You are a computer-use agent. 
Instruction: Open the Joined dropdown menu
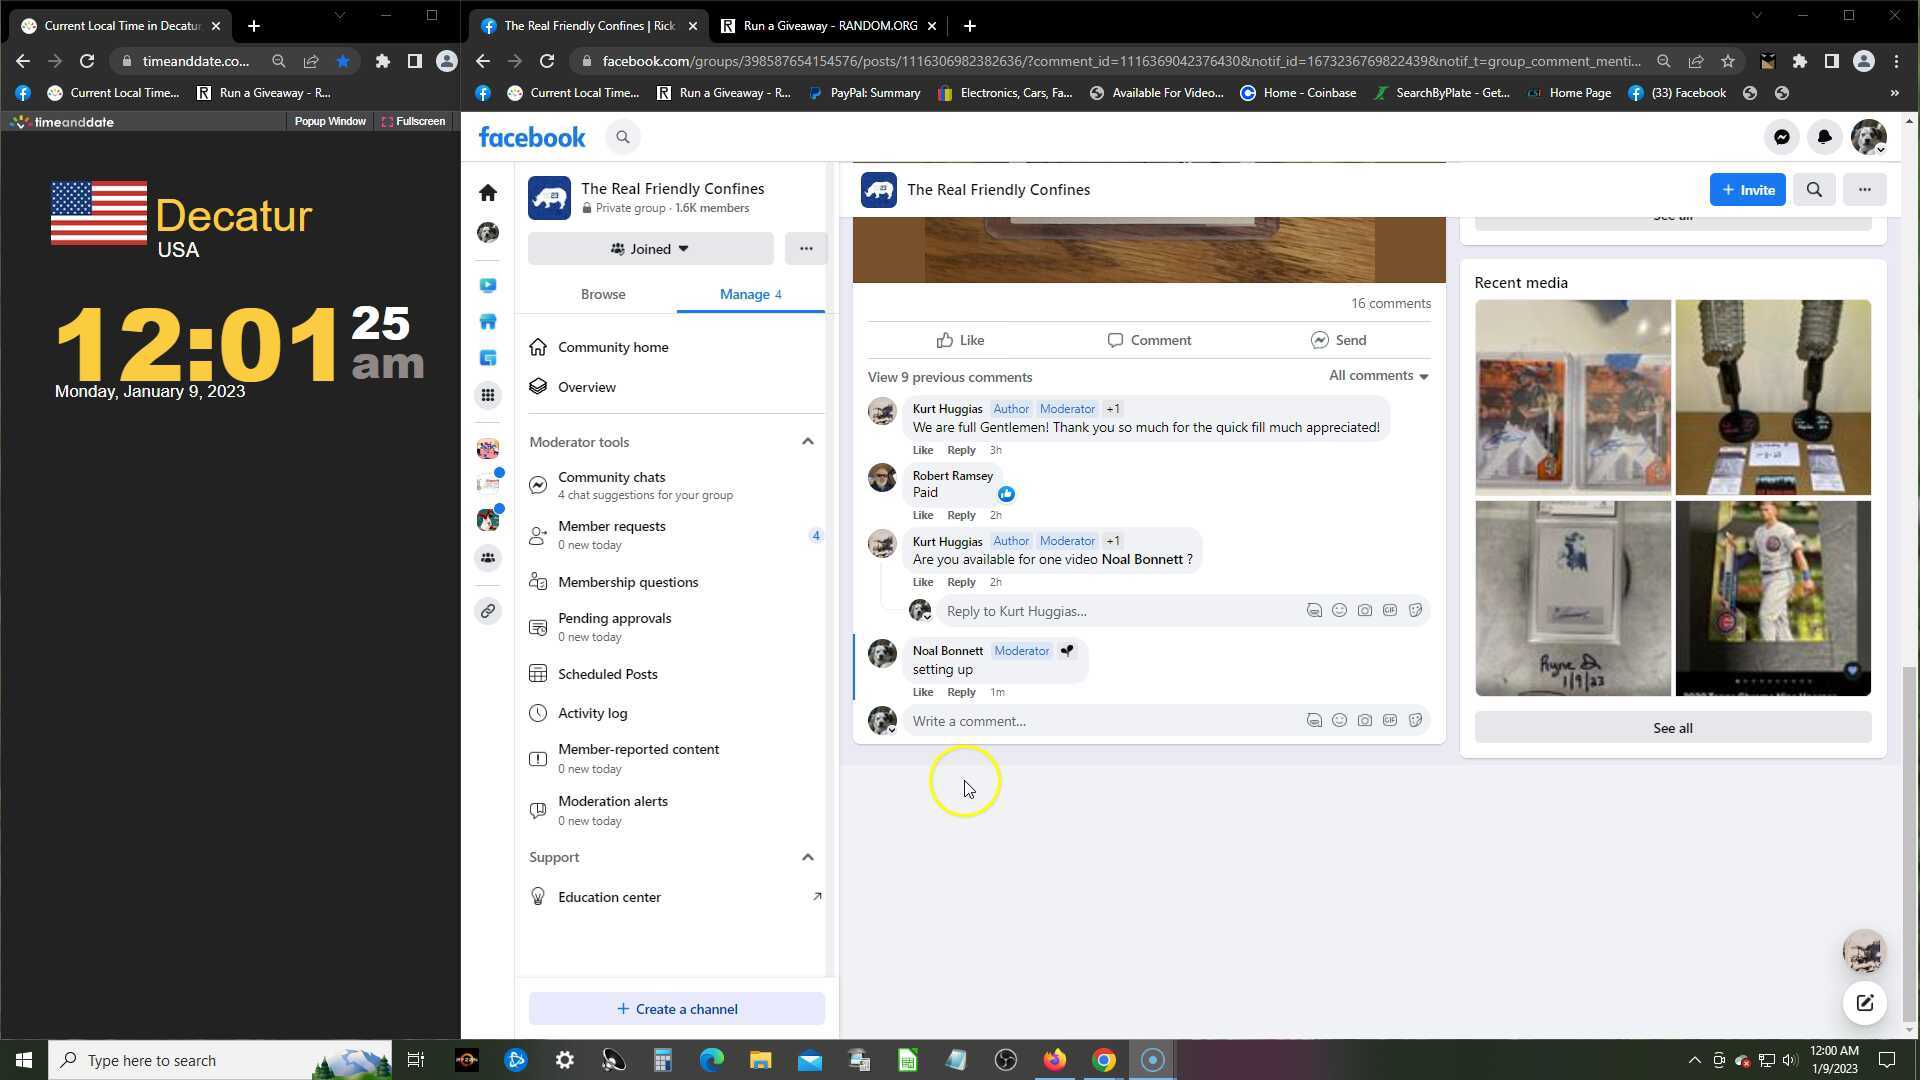(x=650, y=249)
